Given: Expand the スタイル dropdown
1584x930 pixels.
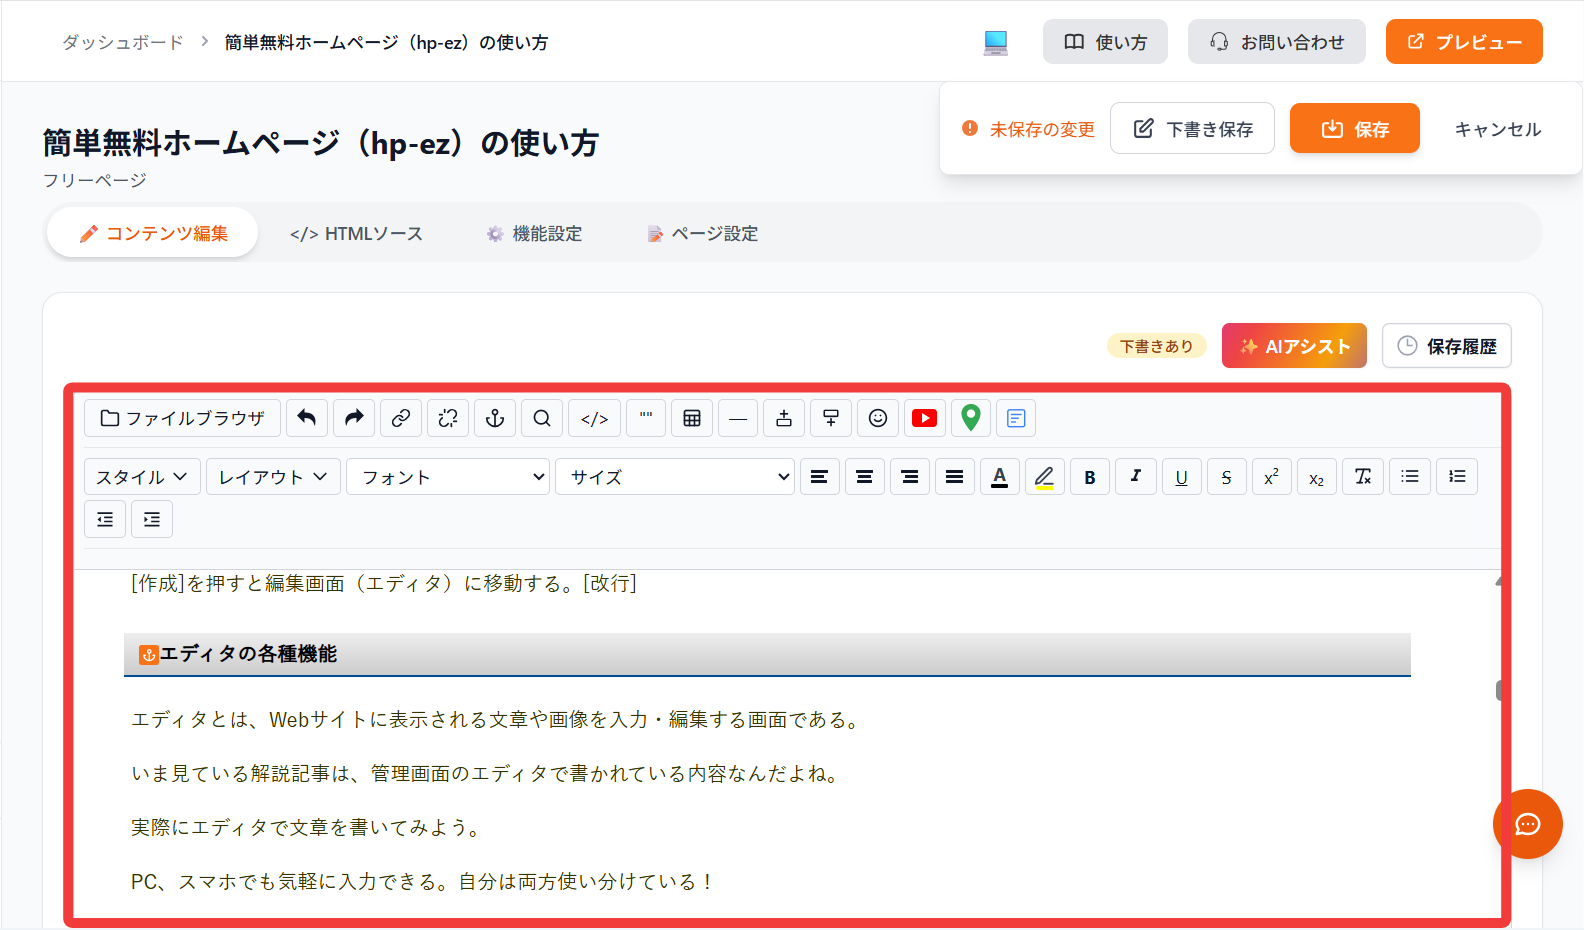Looking at the screenshot, I should pos(142,477).
